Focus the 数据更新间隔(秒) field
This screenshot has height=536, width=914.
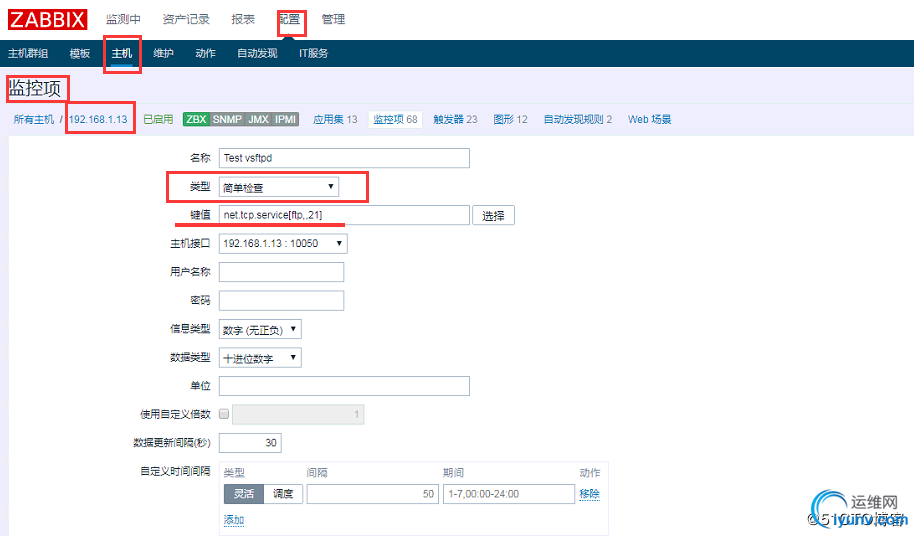(250, 443)
